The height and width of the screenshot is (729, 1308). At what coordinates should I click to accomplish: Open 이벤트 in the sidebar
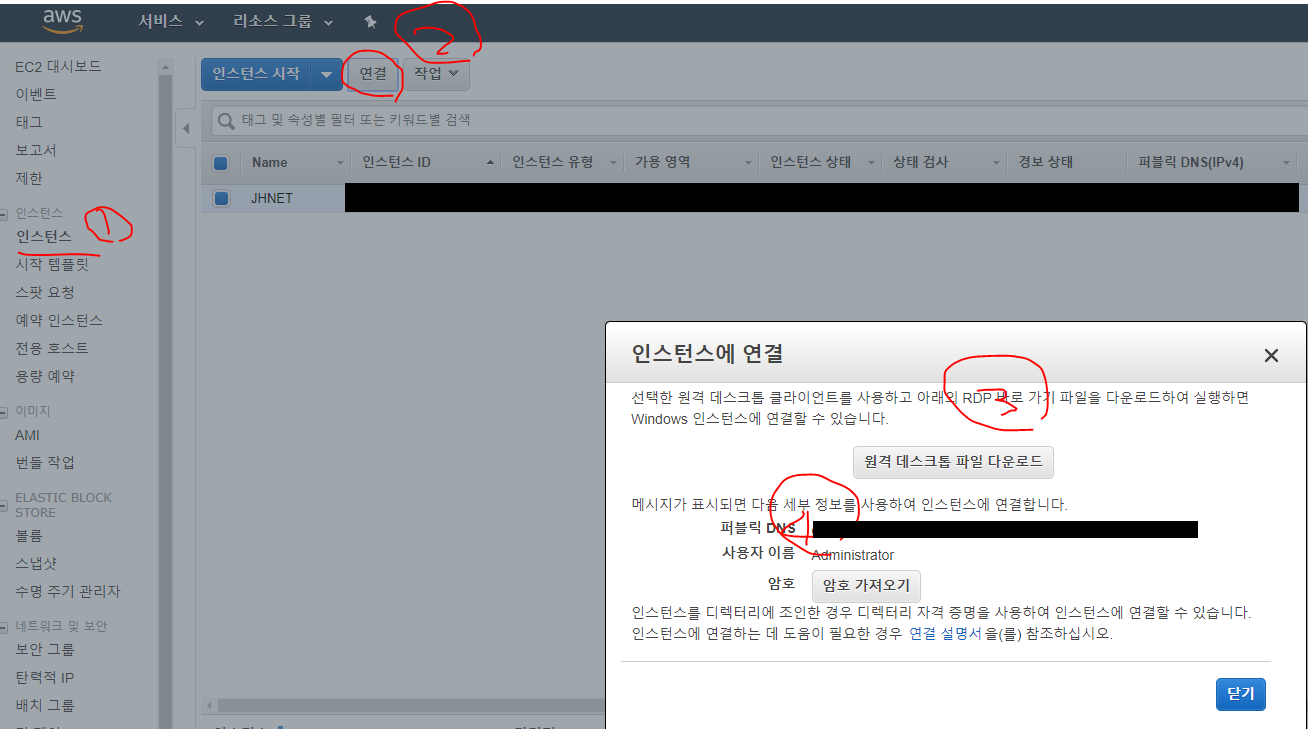[36, 94]
